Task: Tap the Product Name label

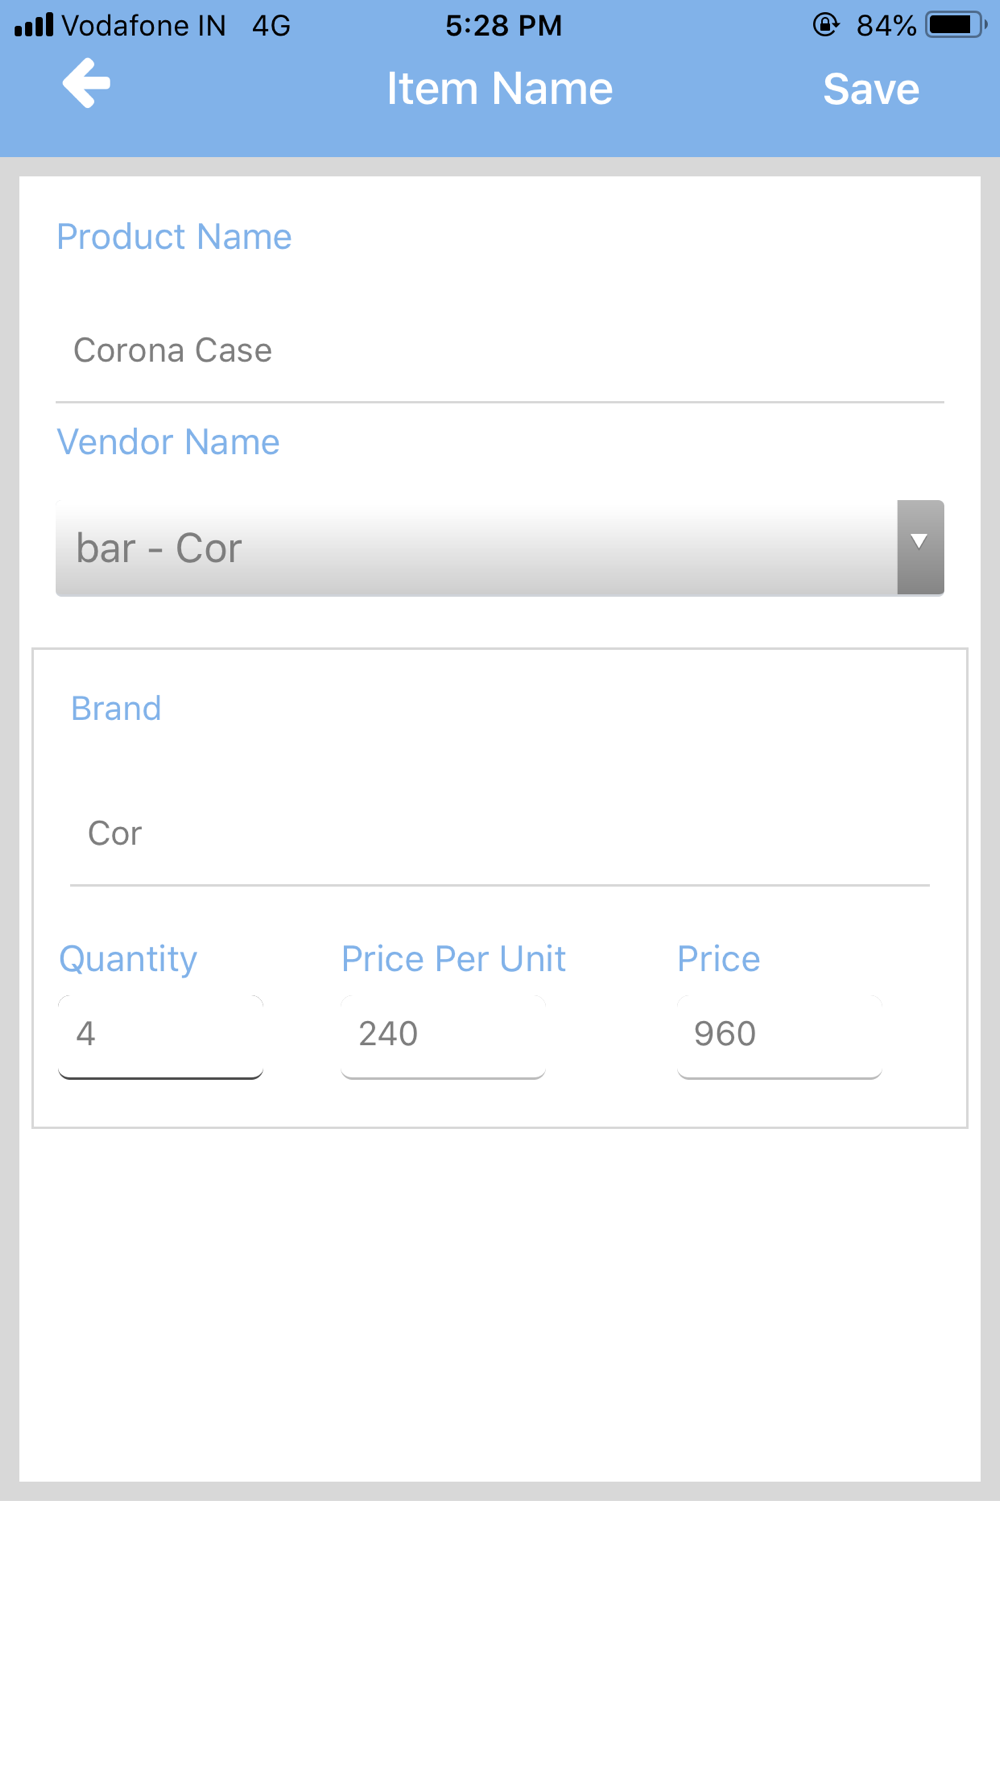Action: 174,237
